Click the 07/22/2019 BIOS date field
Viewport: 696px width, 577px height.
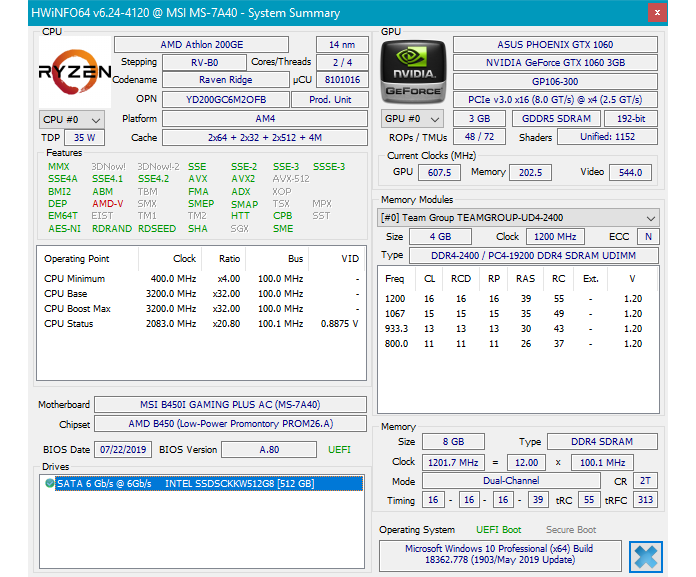click(x=123, y=450)
